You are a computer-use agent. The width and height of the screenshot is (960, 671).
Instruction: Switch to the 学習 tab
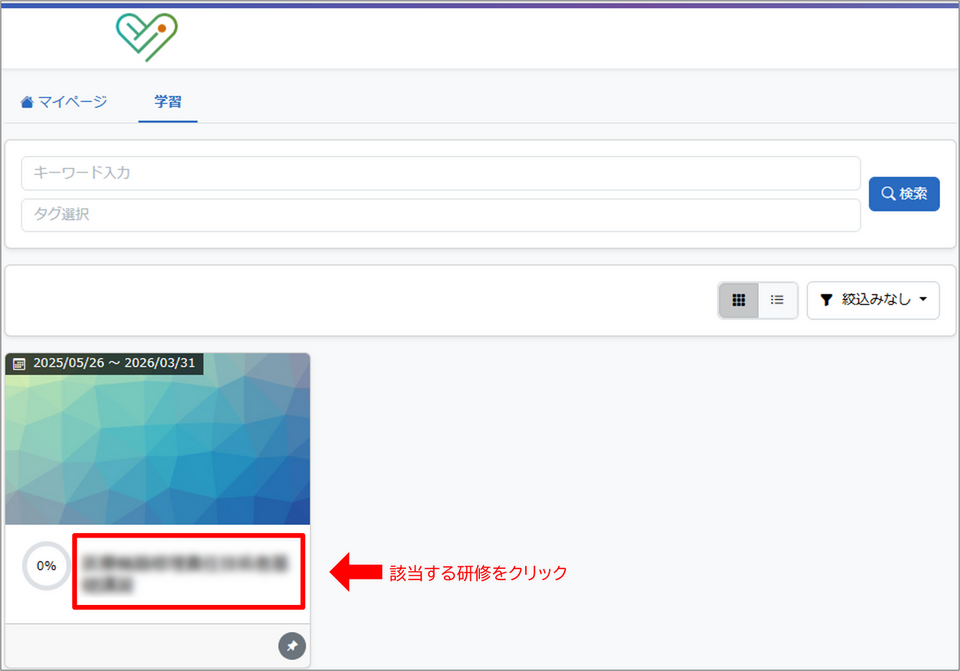[168, 102]
